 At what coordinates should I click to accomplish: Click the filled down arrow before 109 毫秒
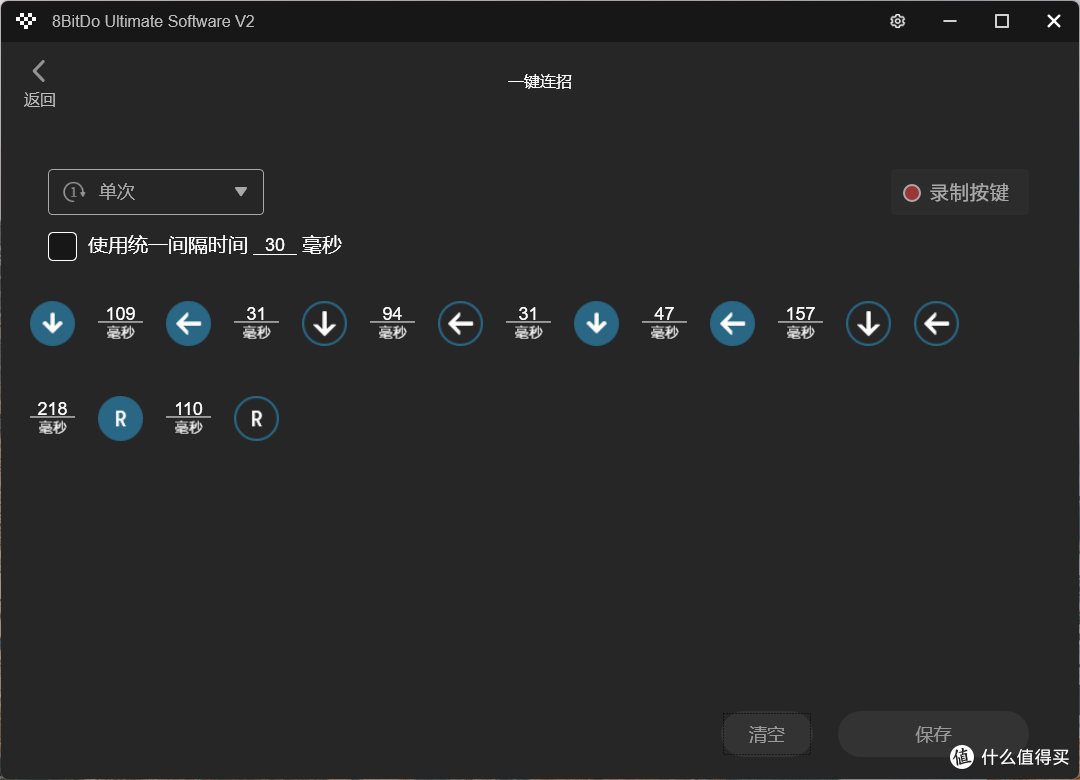[52, 323]
